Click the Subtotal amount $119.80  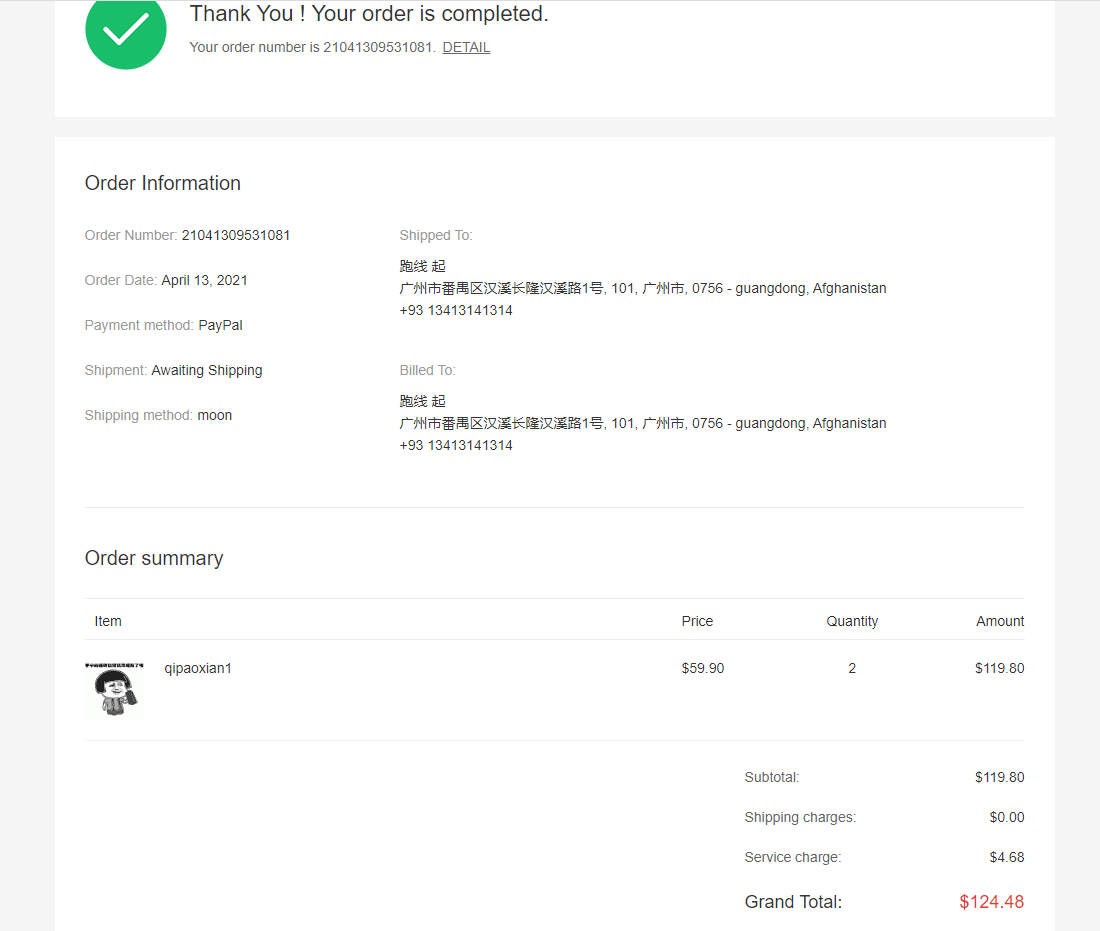pos(999,777)
